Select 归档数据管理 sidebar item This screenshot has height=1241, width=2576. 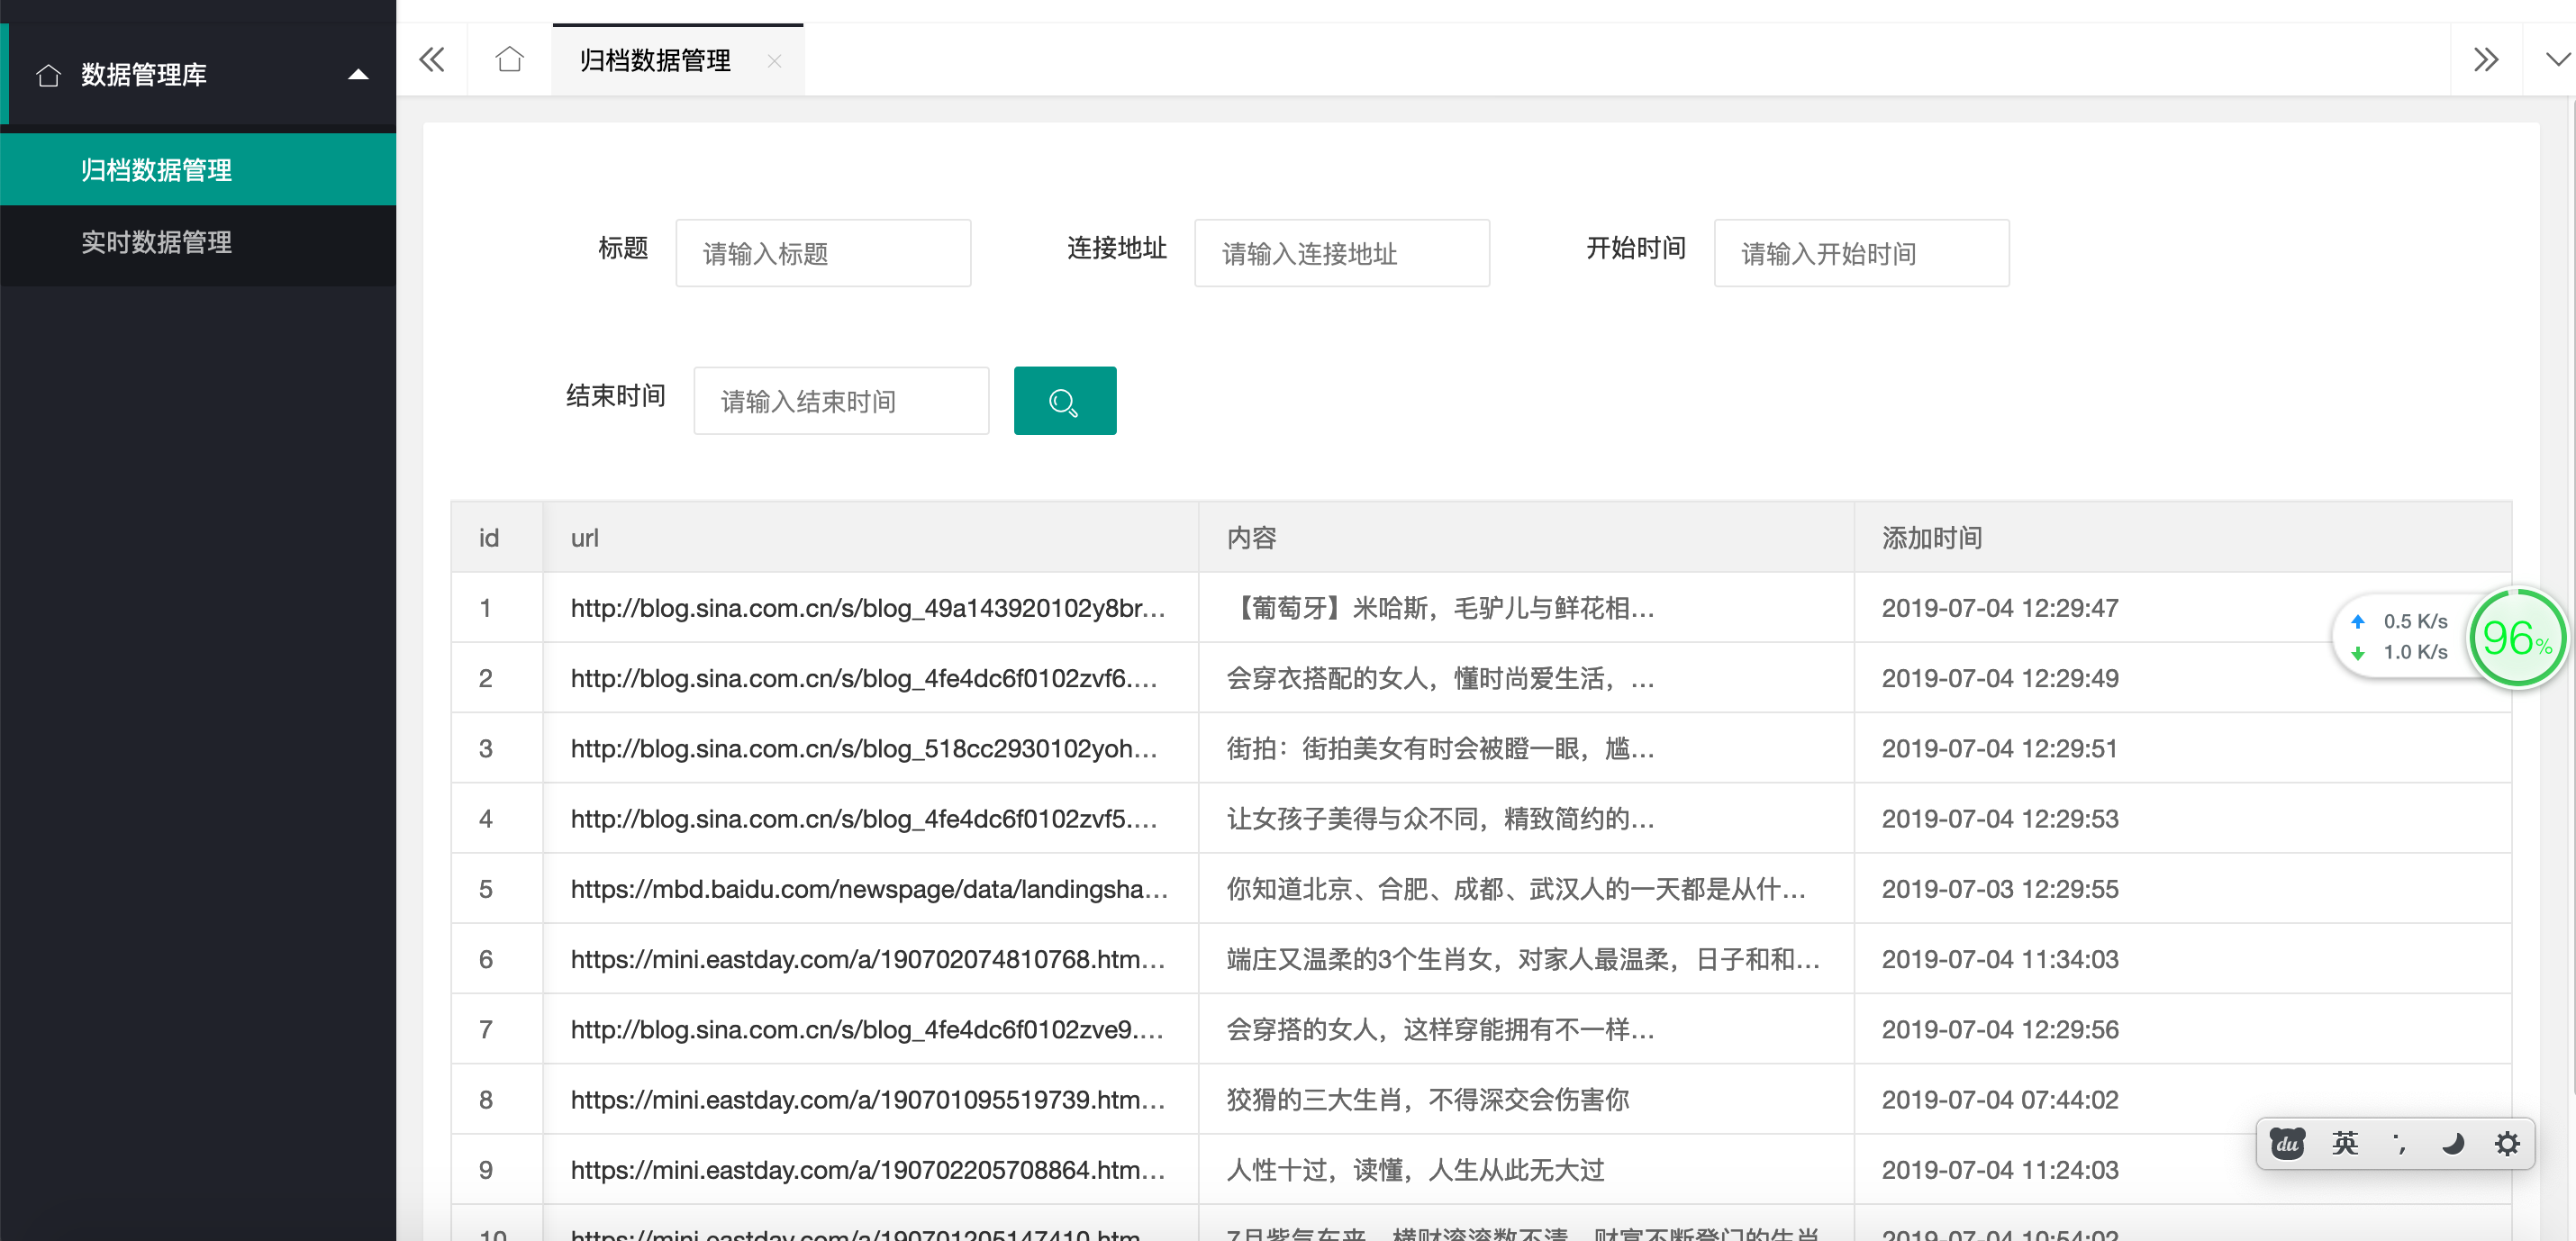pyautogui.click(x=157, y=170)
